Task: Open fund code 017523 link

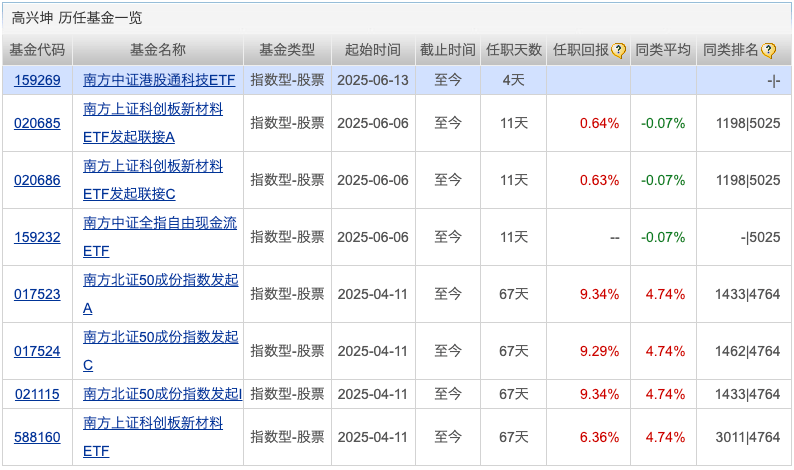Action: point(37,294)
